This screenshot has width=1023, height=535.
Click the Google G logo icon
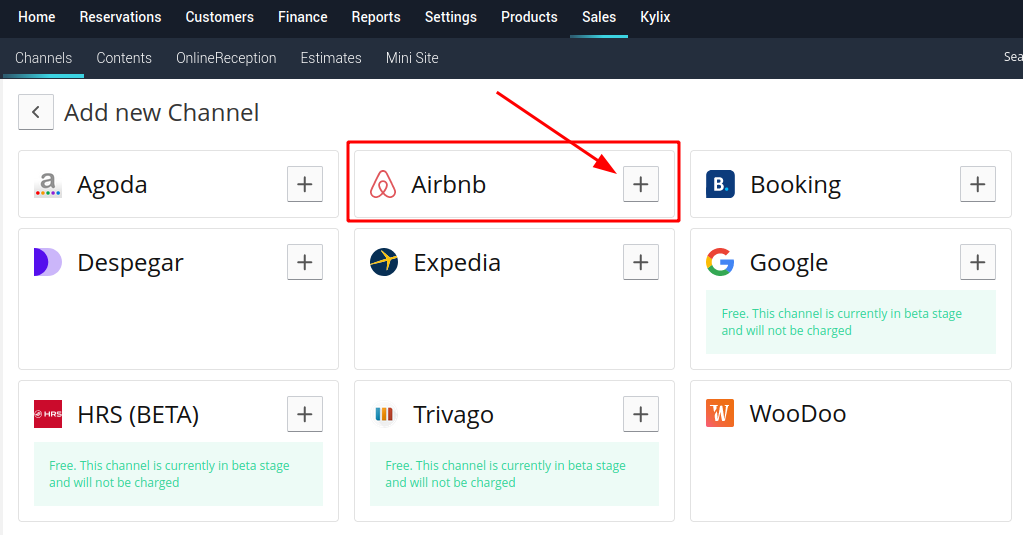[x=720, y=262]
